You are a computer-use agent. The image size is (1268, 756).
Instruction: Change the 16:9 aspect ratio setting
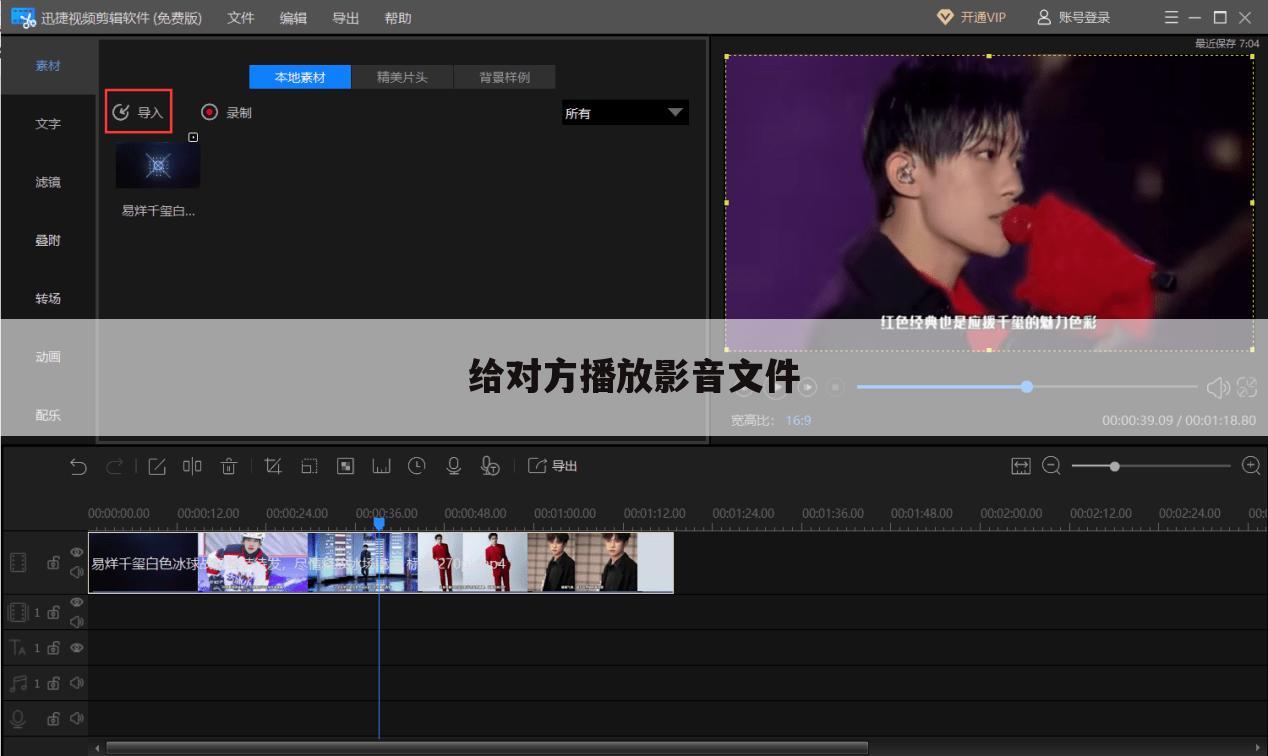click(798, 421)
